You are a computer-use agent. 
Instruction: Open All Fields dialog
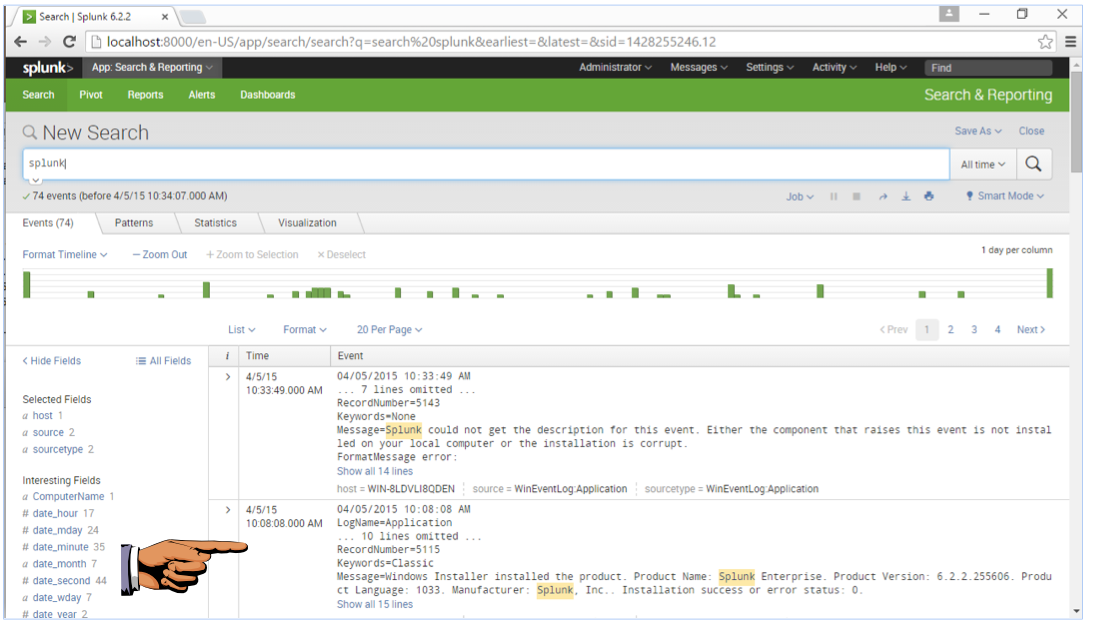pyautogui.click(x=163, y=361)
